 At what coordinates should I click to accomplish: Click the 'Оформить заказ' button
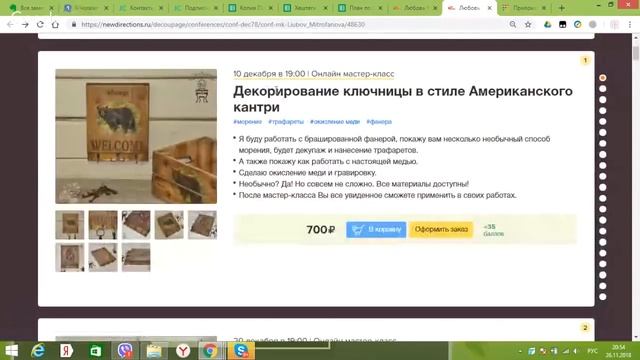[x=441, y=229]
